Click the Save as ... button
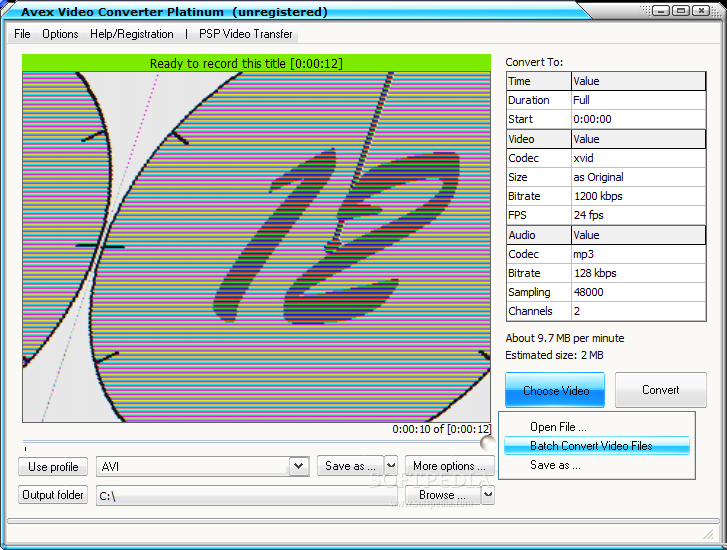 [351, 466]
